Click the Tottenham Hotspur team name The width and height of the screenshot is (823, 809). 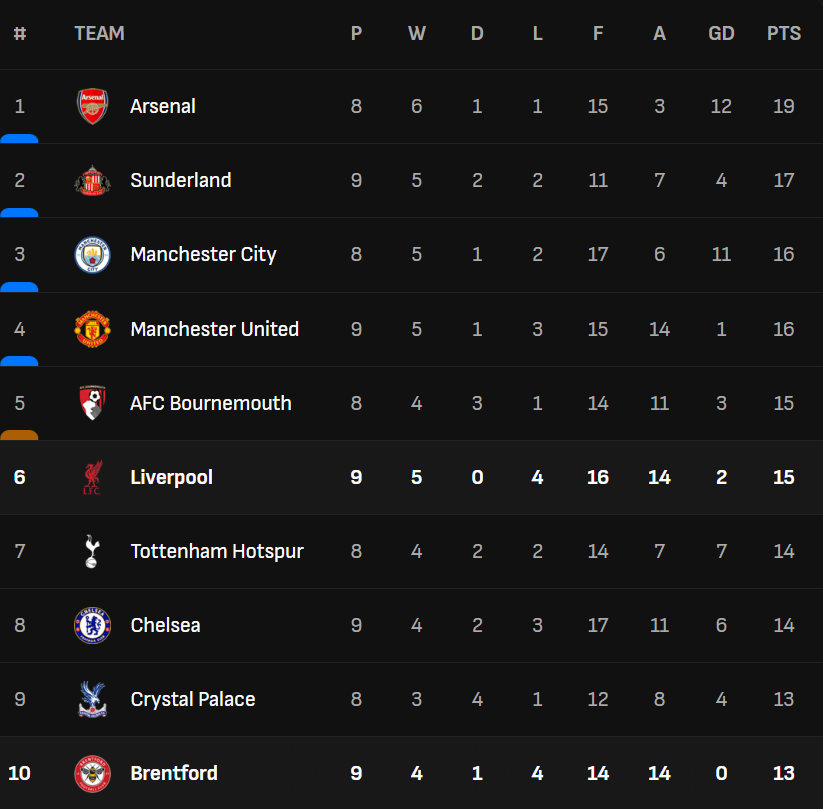[217, 551]
